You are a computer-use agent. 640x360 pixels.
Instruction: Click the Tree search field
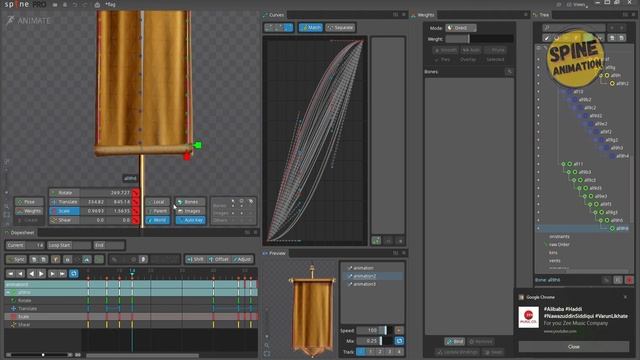(573, 27)
